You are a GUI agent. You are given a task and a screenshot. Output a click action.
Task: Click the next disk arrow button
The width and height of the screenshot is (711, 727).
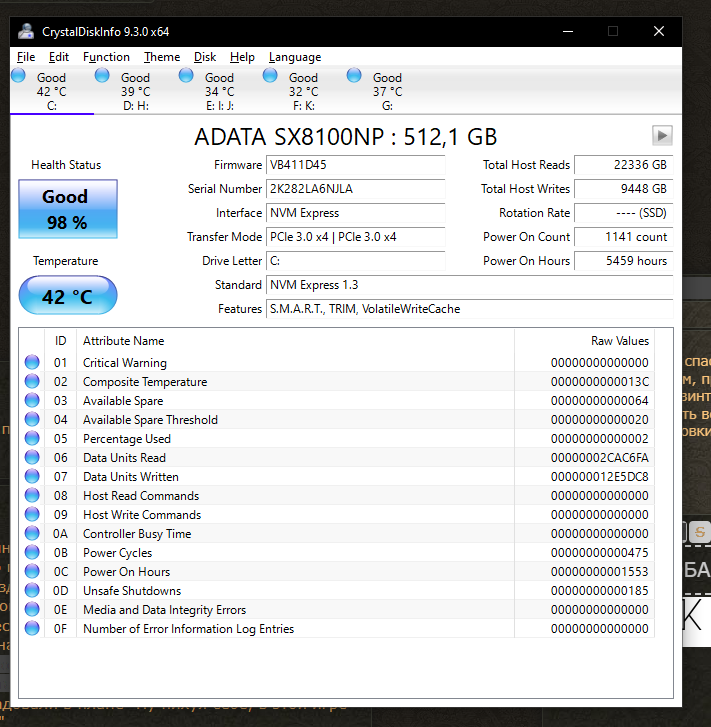(662, 136)
